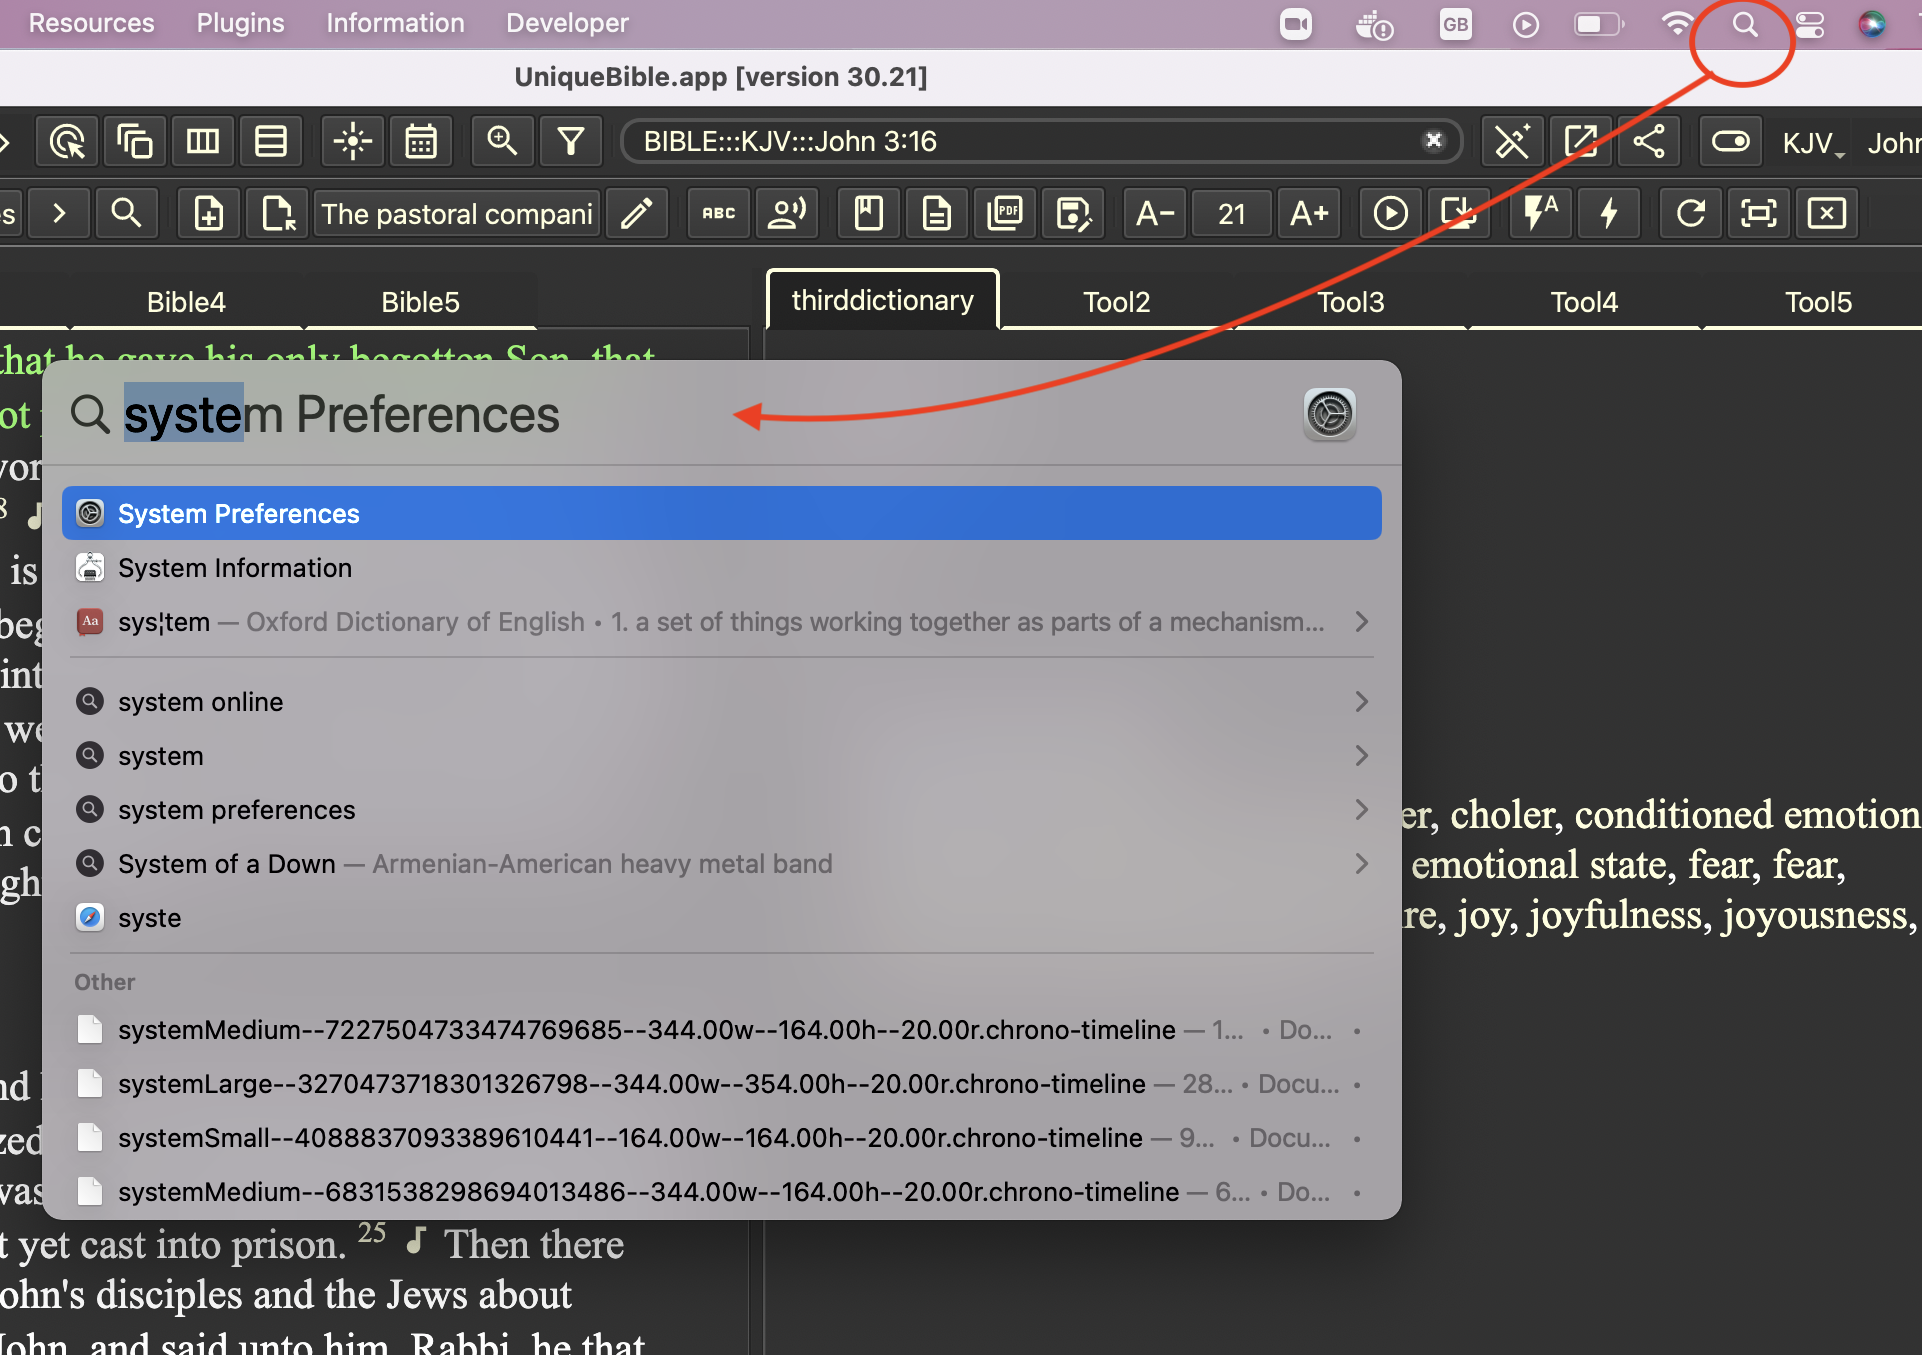Click the stacked-windows copy icon

[135, 141]
